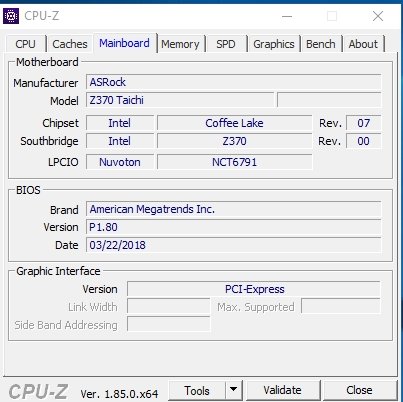Screen dimensions: 403x402
Task: Select the BIOS version P1.80 field
Action: [x=234, y=227]
